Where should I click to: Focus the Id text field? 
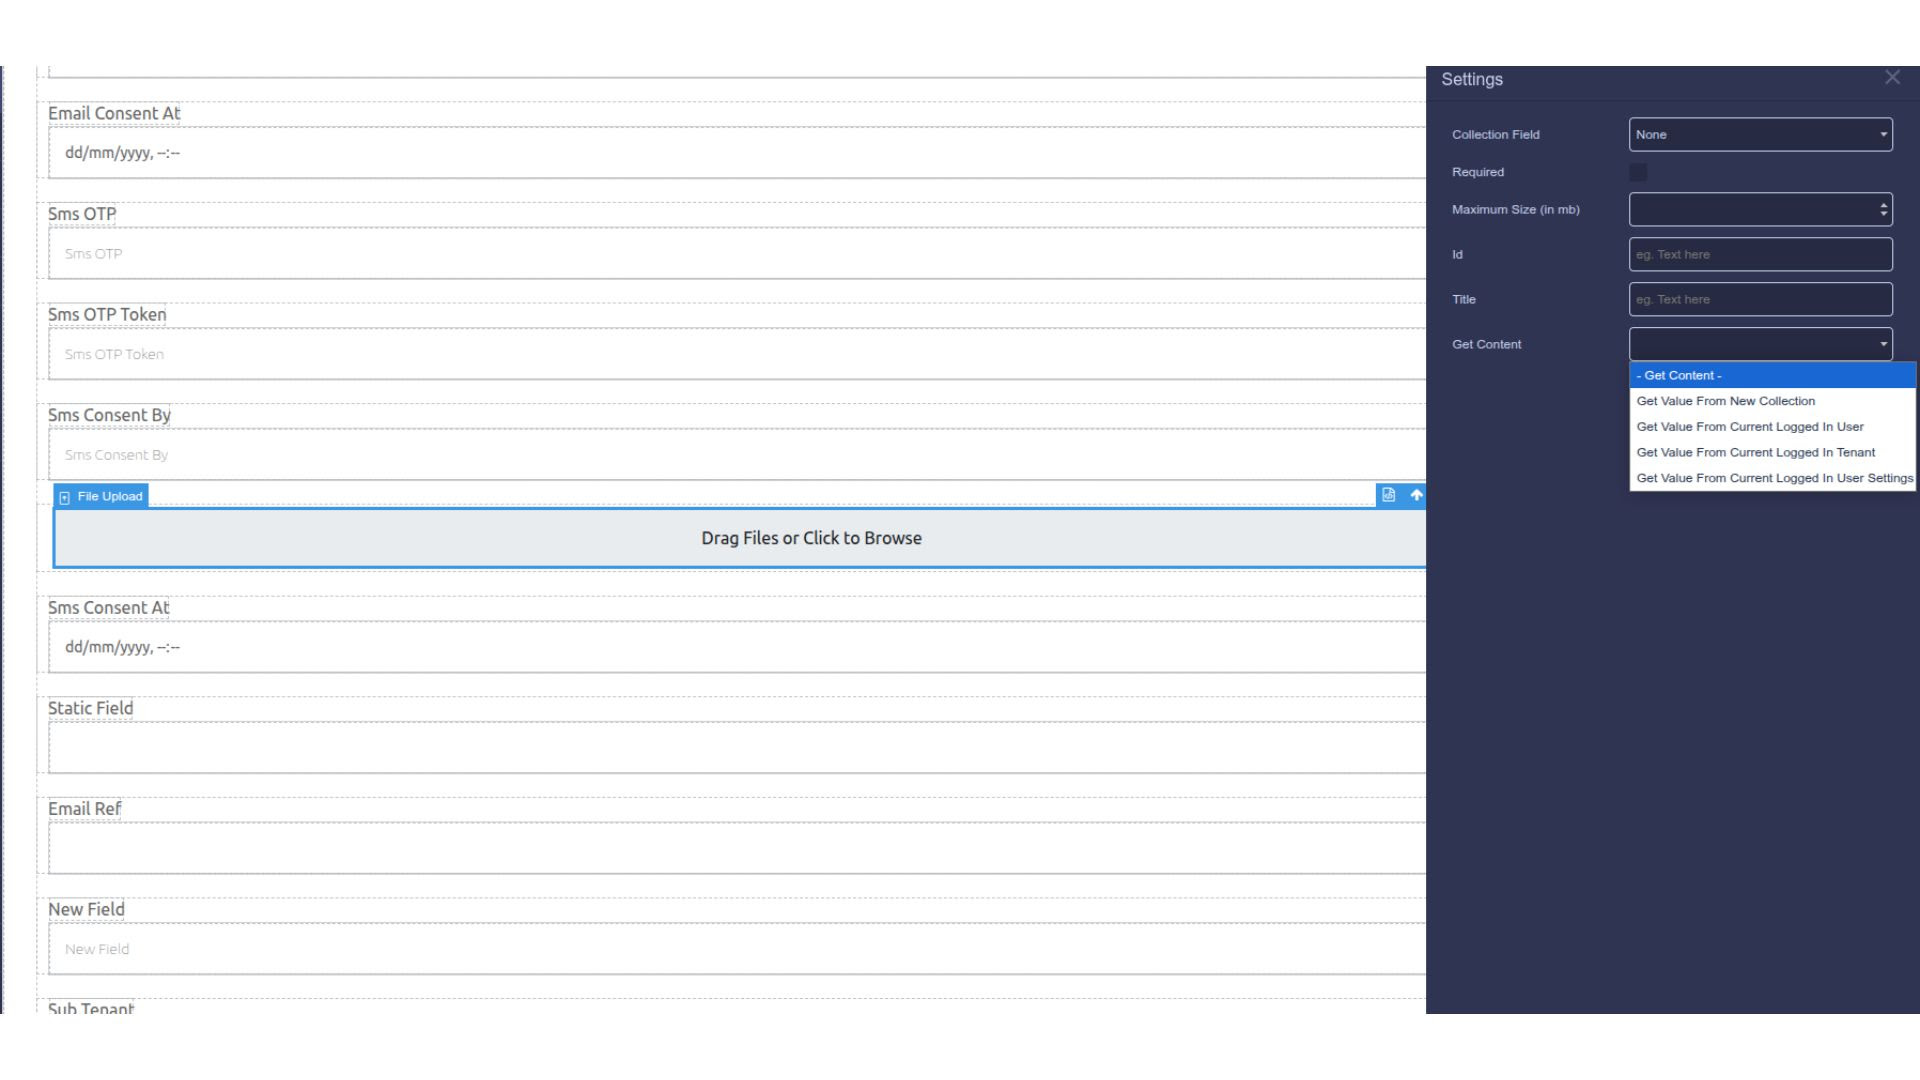[x=1760, y=254]
